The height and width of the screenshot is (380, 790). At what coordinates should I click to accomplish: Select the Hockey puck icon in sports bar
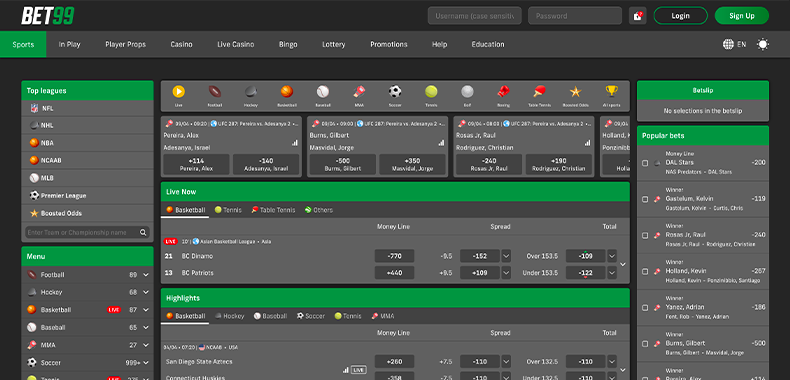tap(250, 92)
